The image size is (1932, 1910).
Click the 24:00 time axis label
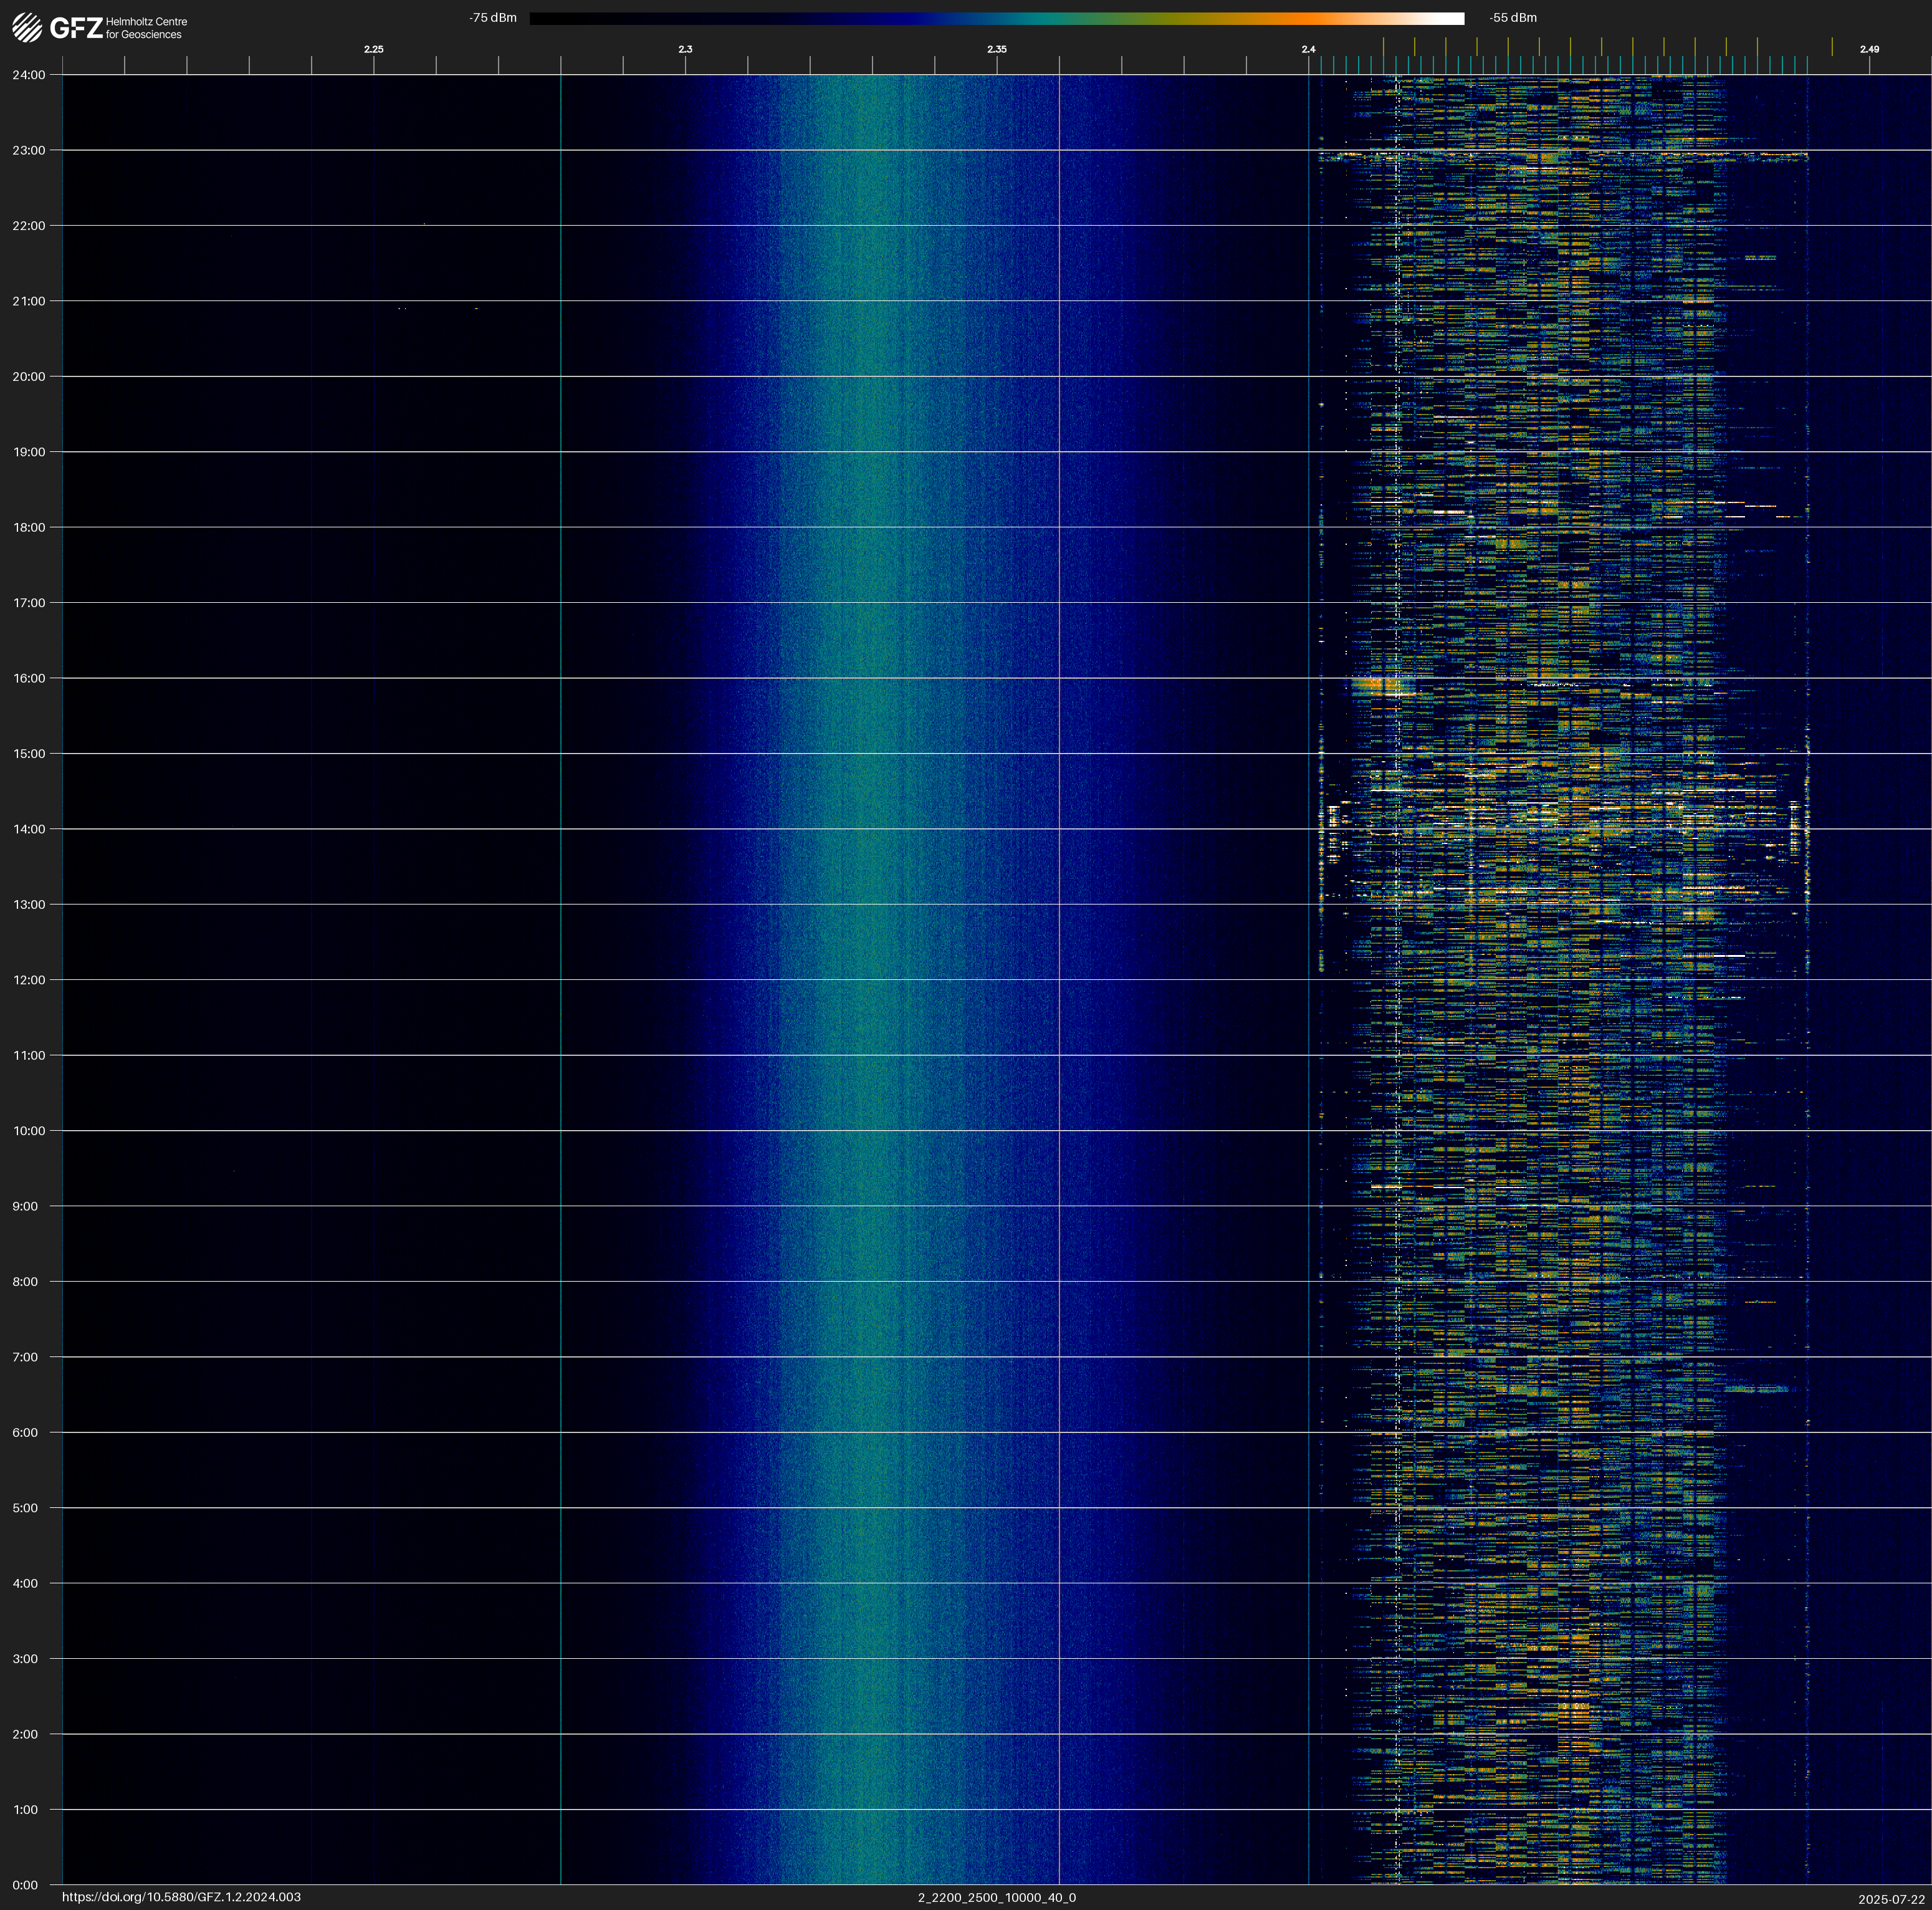(28, 75)
